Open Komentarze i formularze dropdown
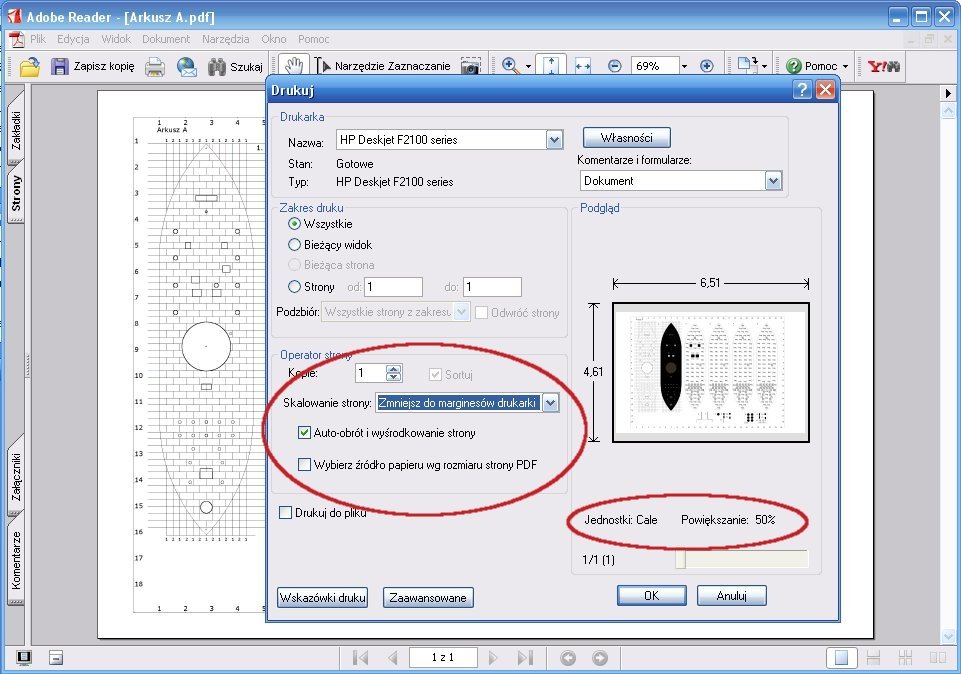961x674 pixels. click(x=772, y=181)
